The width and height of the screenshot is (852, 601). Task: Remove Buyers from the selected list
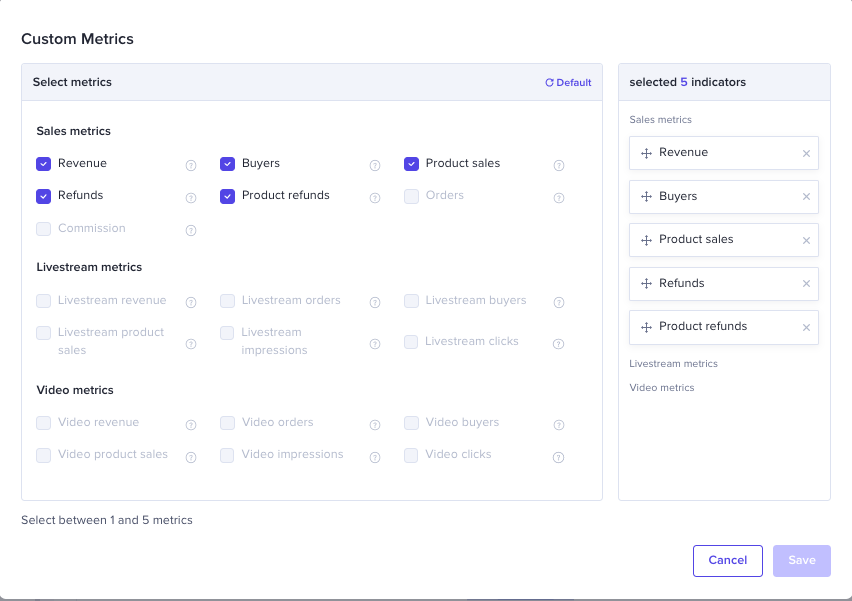pyautogui.click(x=806, y=197)
